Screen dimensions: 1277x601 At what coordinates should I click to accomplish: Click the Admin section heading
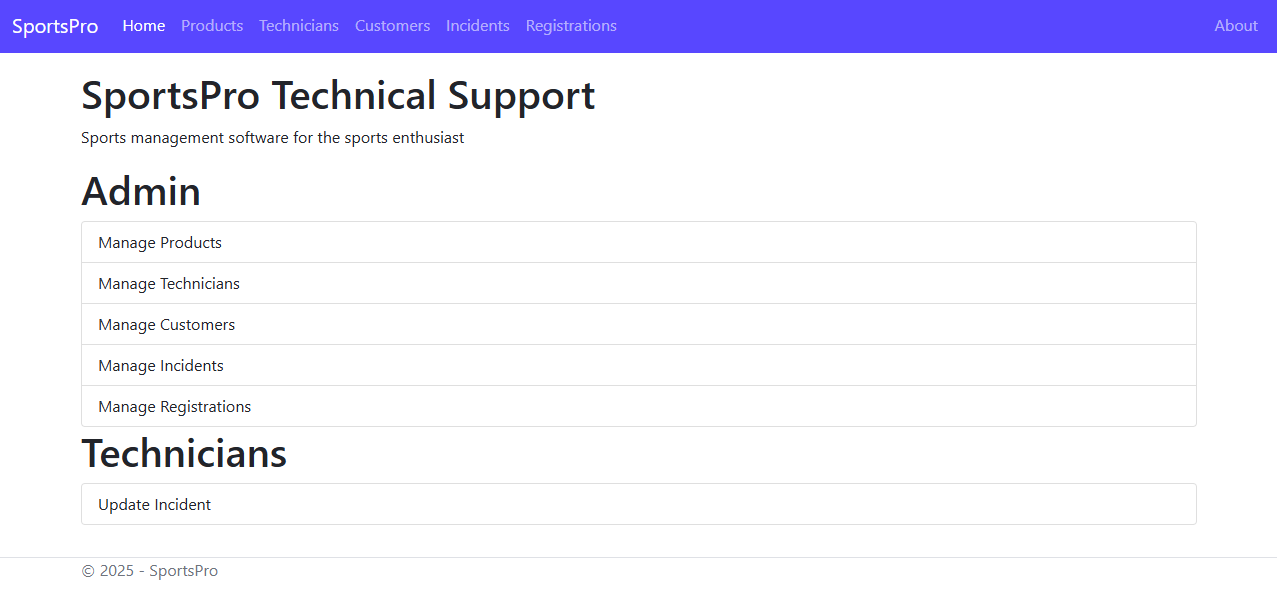tap(141, 191)
